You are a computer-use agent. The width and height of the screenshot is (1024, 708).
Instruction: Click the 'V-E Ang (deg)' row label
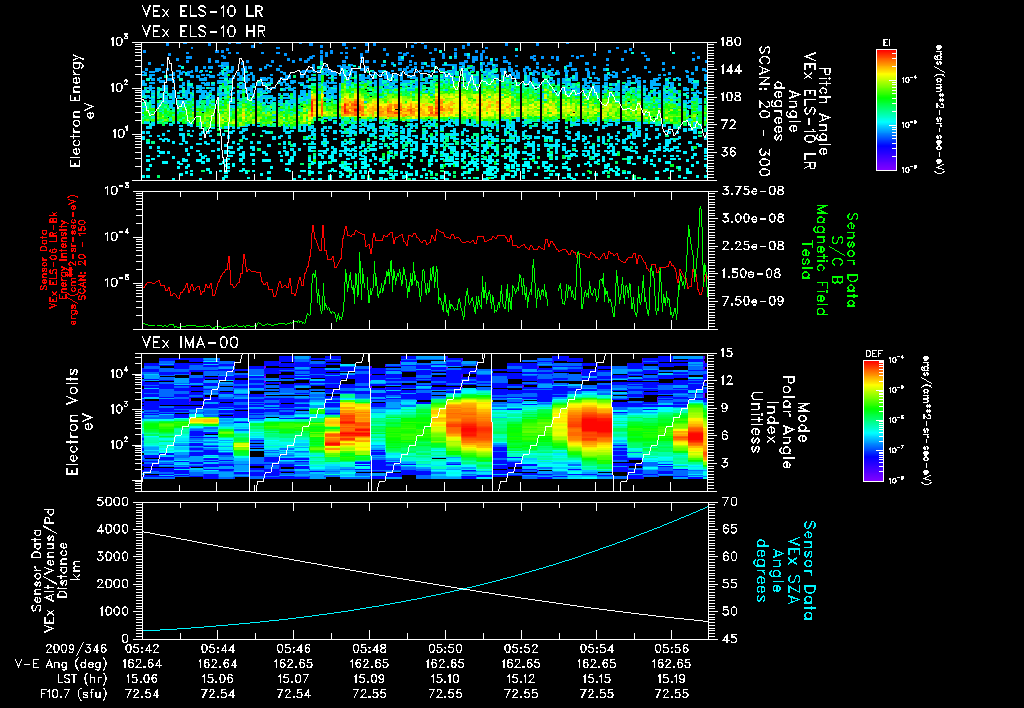pyautogui.click(x=60, y=664)
